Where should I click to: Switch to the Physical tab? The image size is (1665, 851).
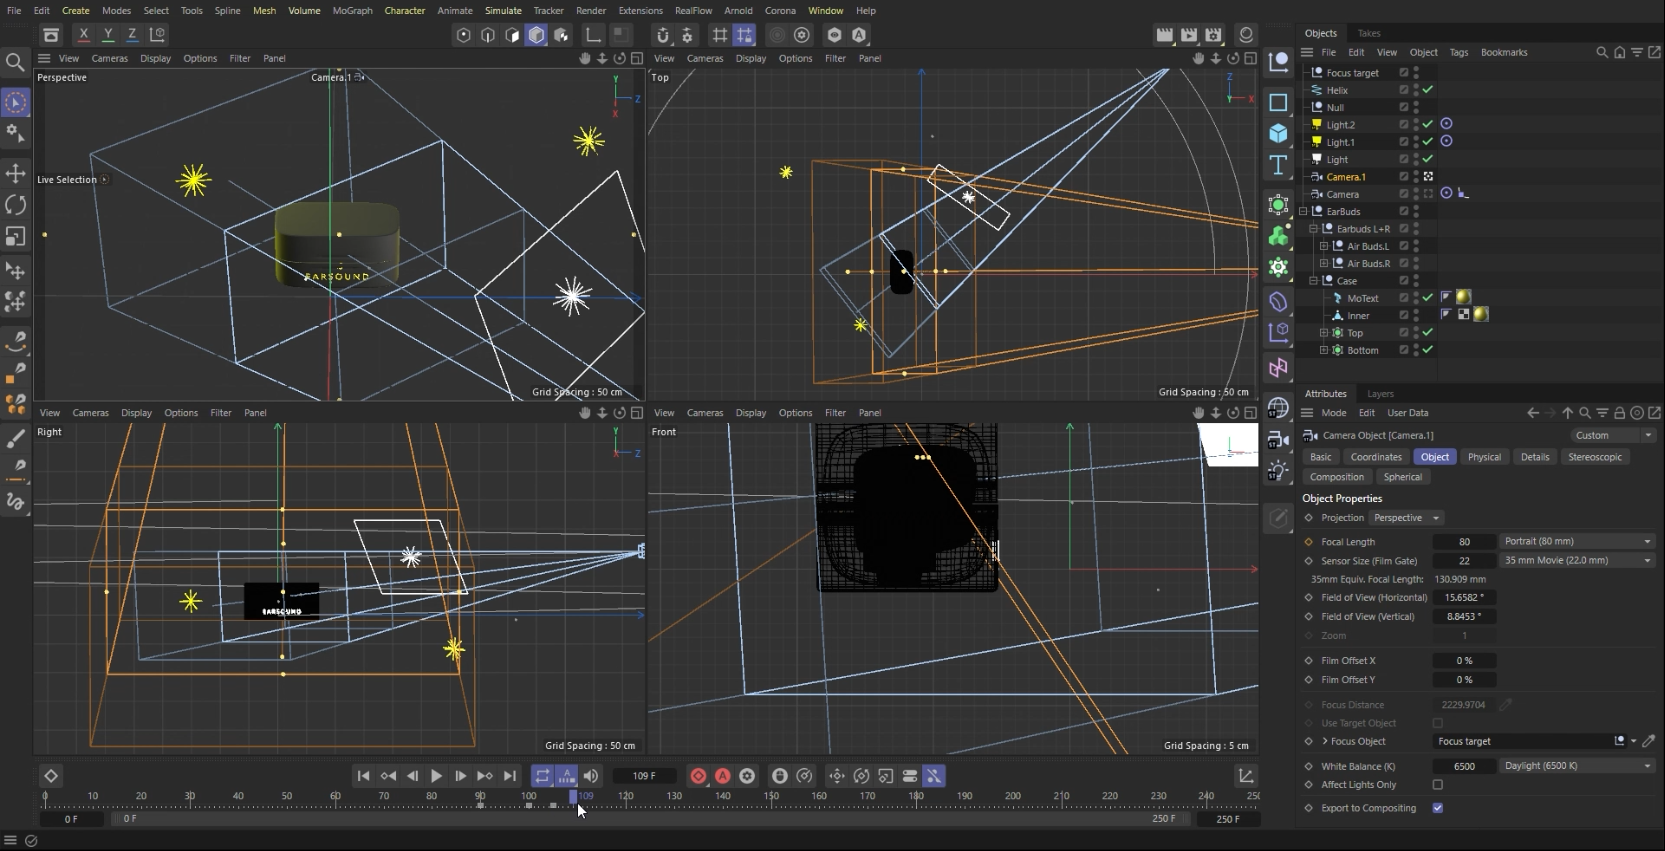(x=1484, y=457)
